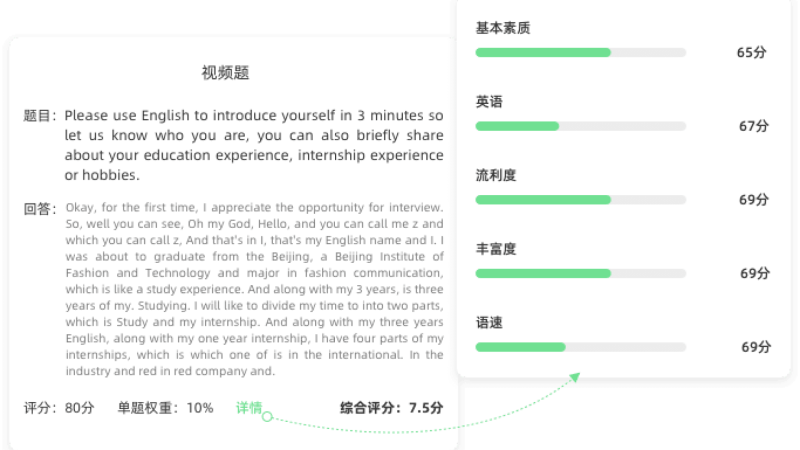Click the 评分：80分 score label
Screen dimensions: 800x450
click(x=59, y=408)
